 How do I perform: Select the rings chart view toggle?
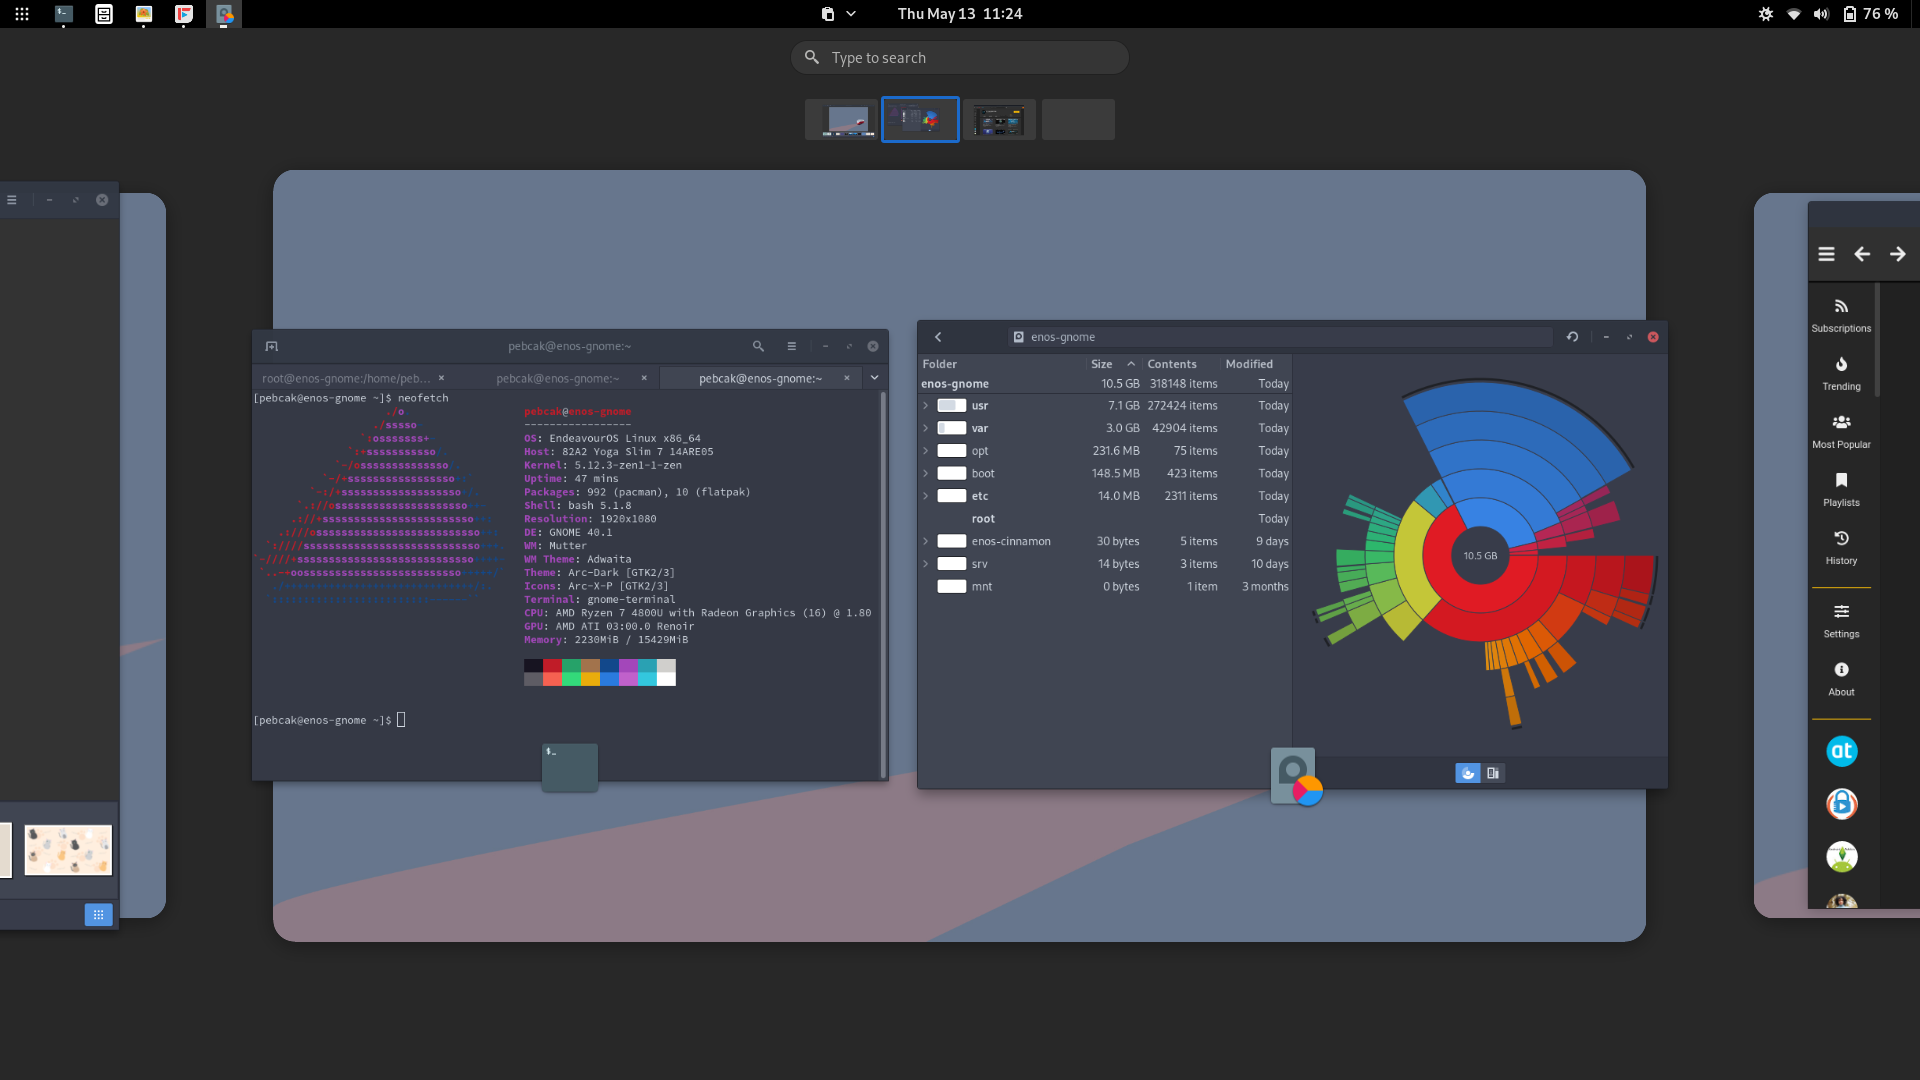1467,772
